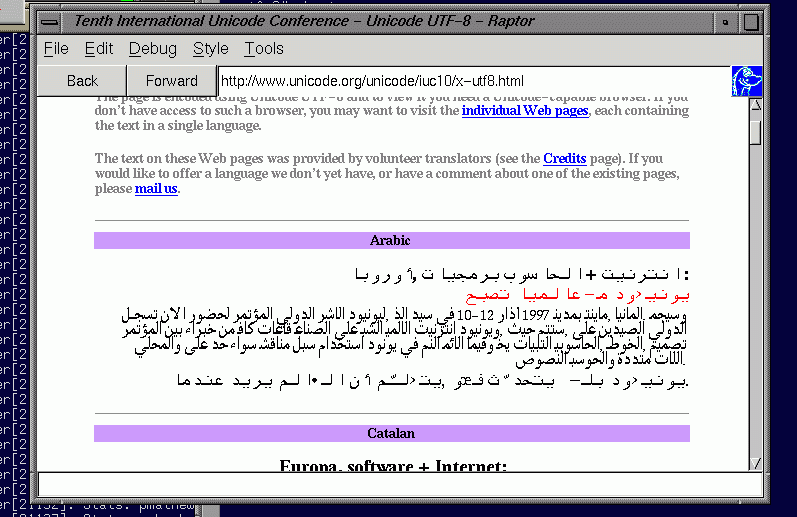Open the Tools menu

[264, 49]
